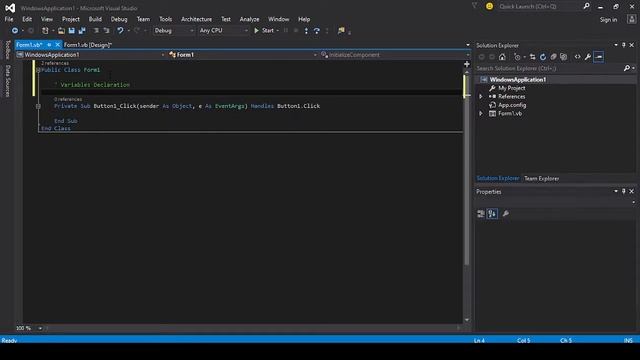Click the Undo arrow icon
The width and height of the screenshot is (640, 360).
click(120, 31)
